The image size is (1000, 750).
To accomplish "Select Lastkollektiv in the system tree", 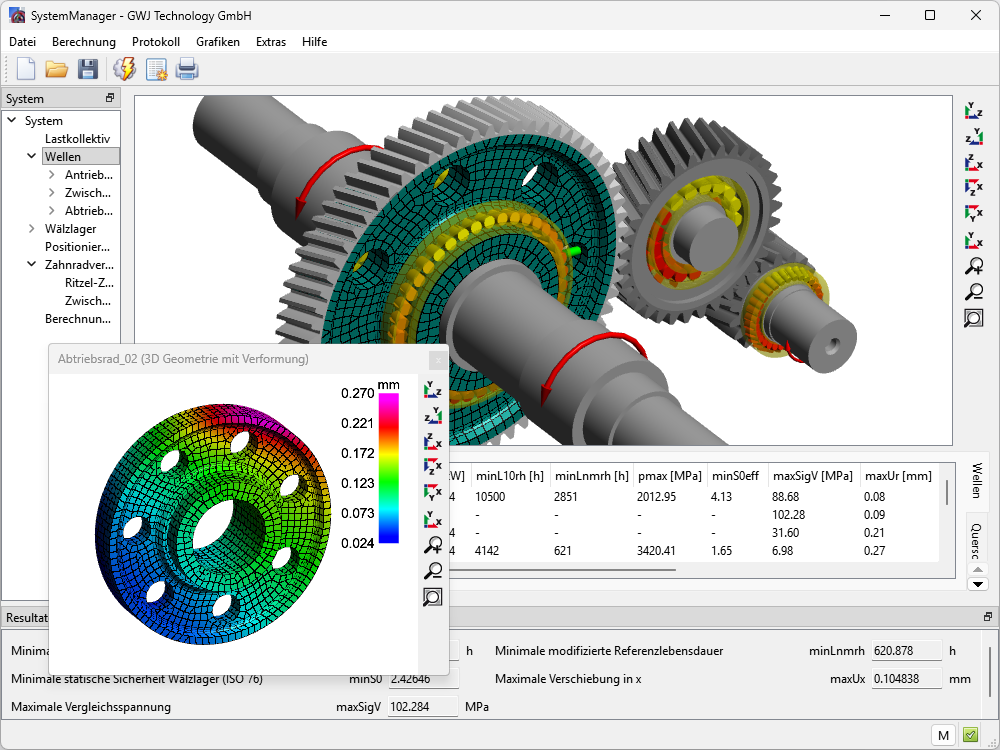I will 77,139.
